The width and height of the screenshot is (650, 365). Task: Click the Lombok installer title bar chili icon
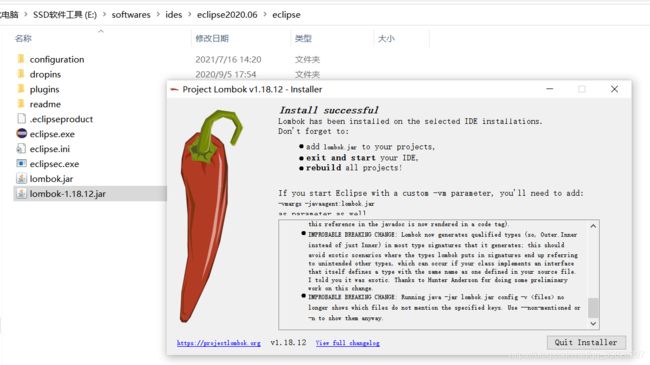(x=175, y=89)
